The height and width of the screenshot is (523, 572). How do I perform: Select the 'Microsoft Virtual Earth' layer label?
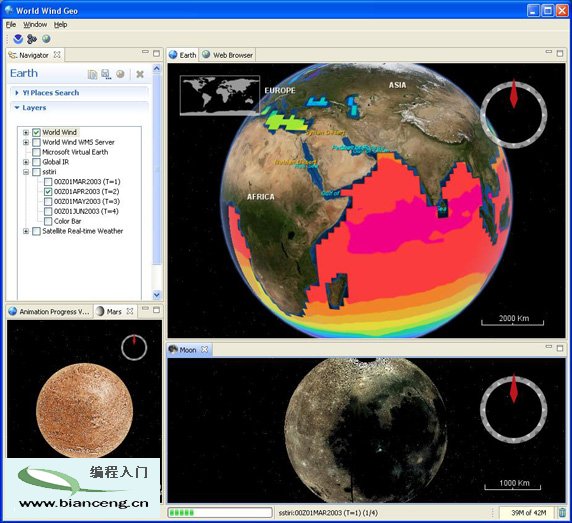pyautogui.click(x=75, y=152)
